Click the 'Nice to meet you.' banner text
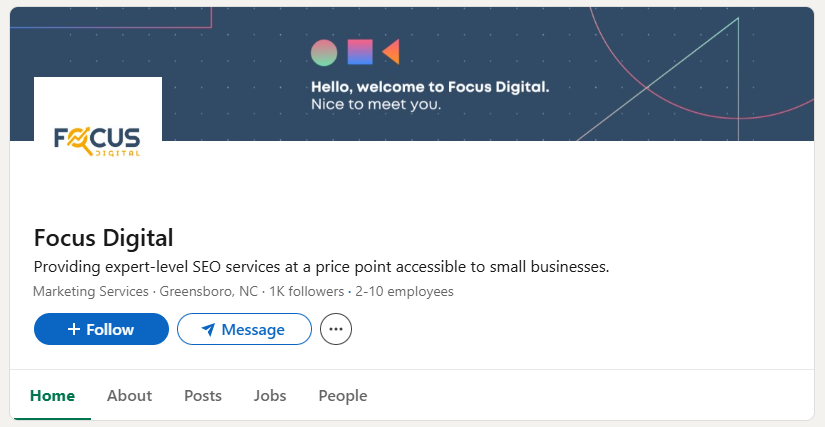This screenshot has height=427, width=825. pyautogui.click(x=376, y=104)
